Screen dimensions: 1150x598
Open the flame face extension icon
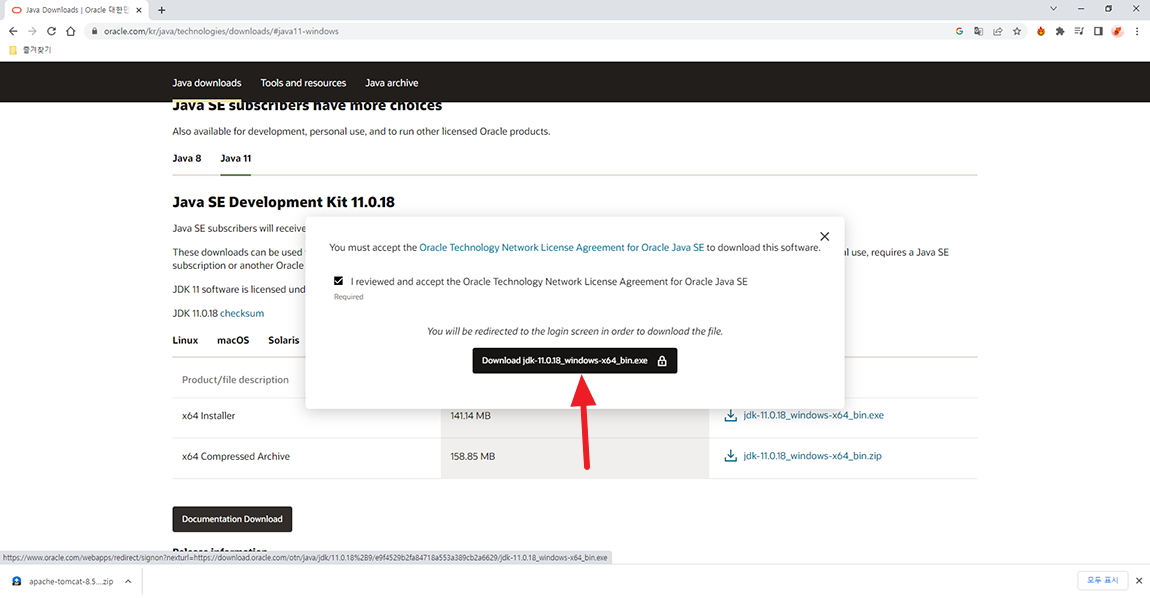(x=1041, y=32)
